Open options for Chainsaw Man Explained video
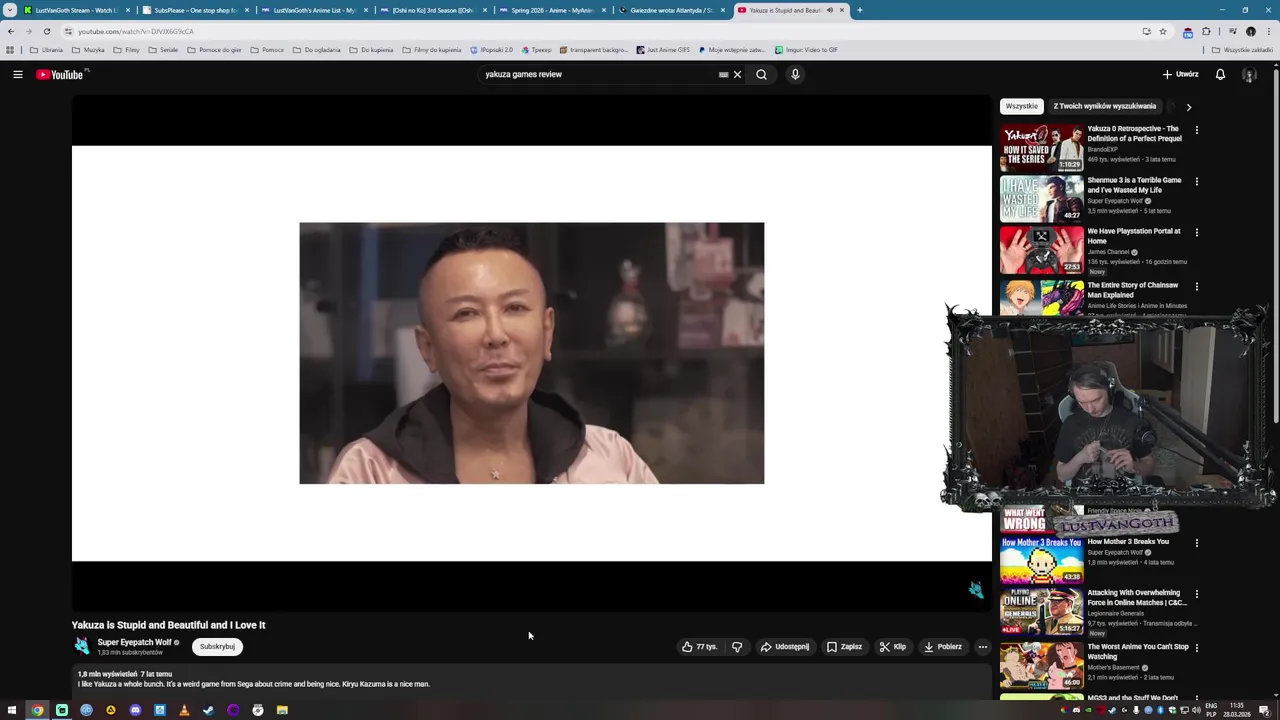Image resolution: width=1280 pixels, height=720 pixels. 1197,287
